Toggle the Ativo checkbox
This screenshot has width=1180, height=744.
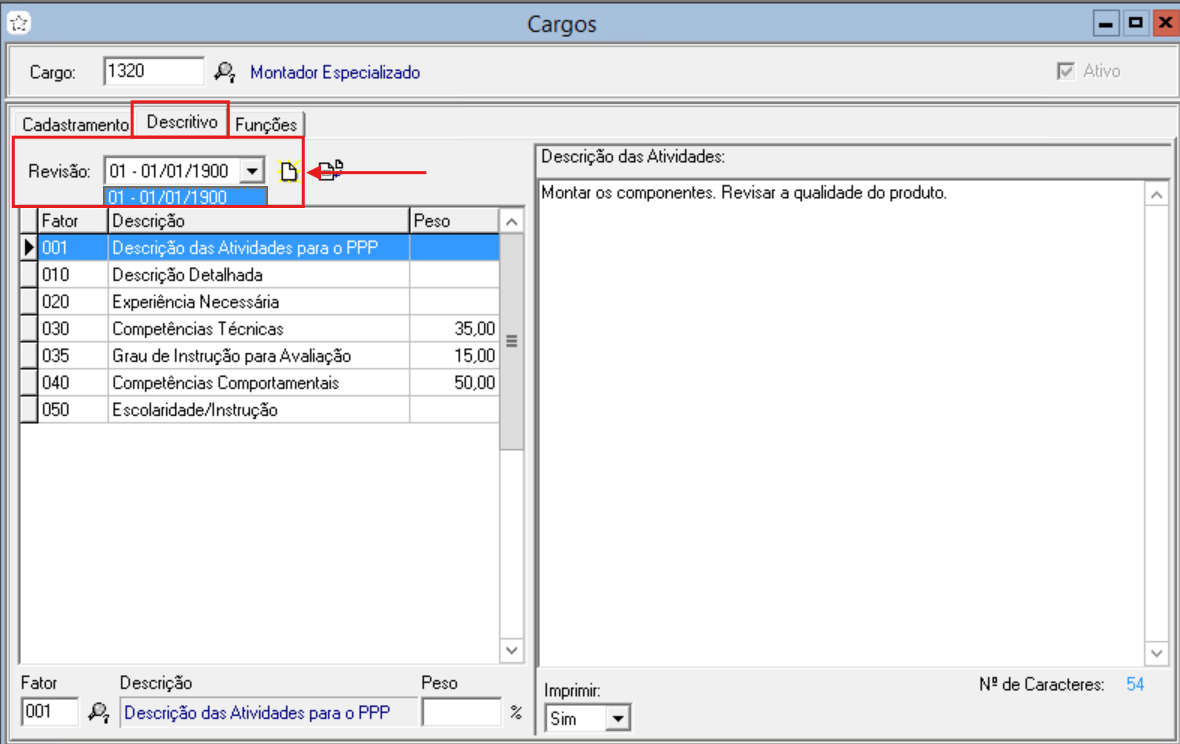(1065, 72)
